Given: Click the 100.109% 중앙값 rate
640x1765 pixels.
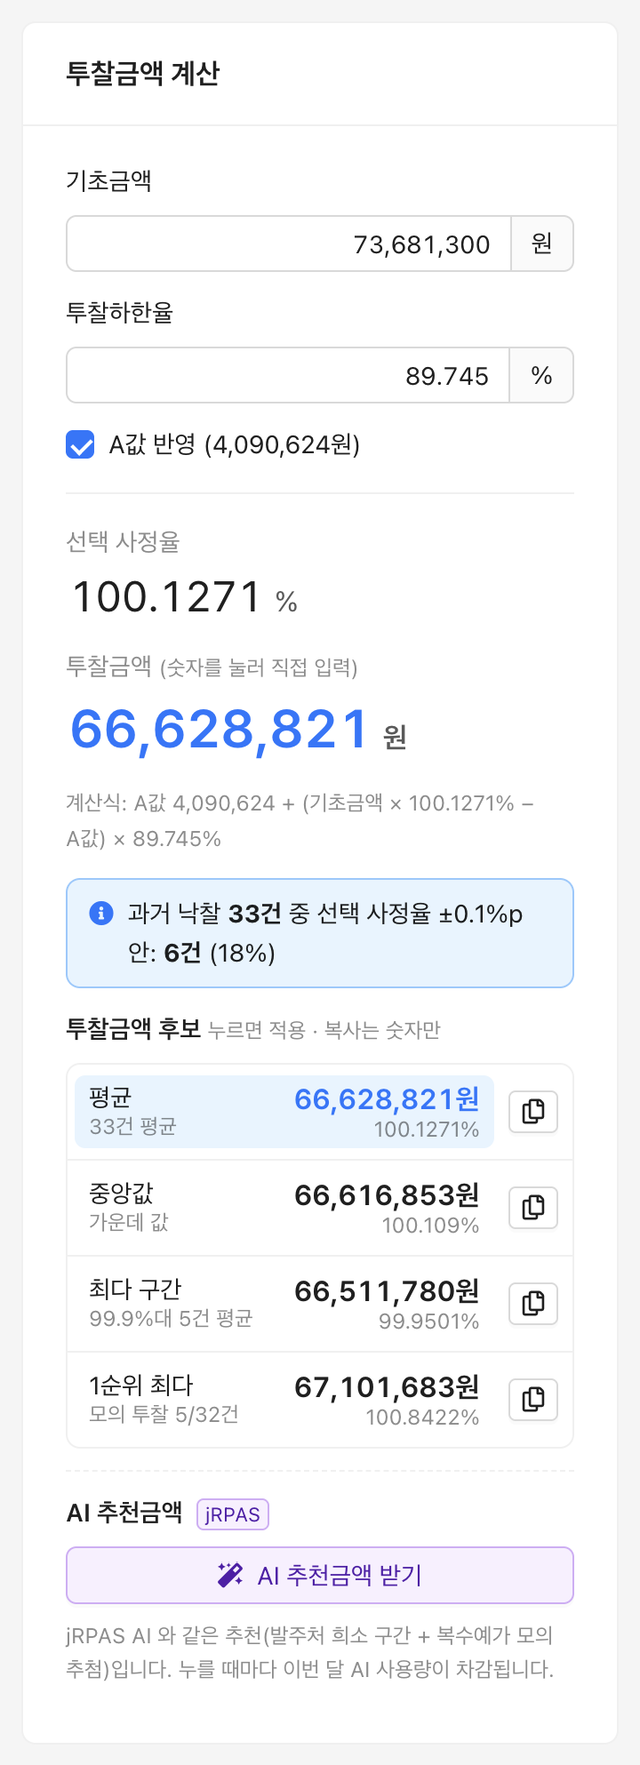Looking at the screenshot, I should (x=430, y=1225).
